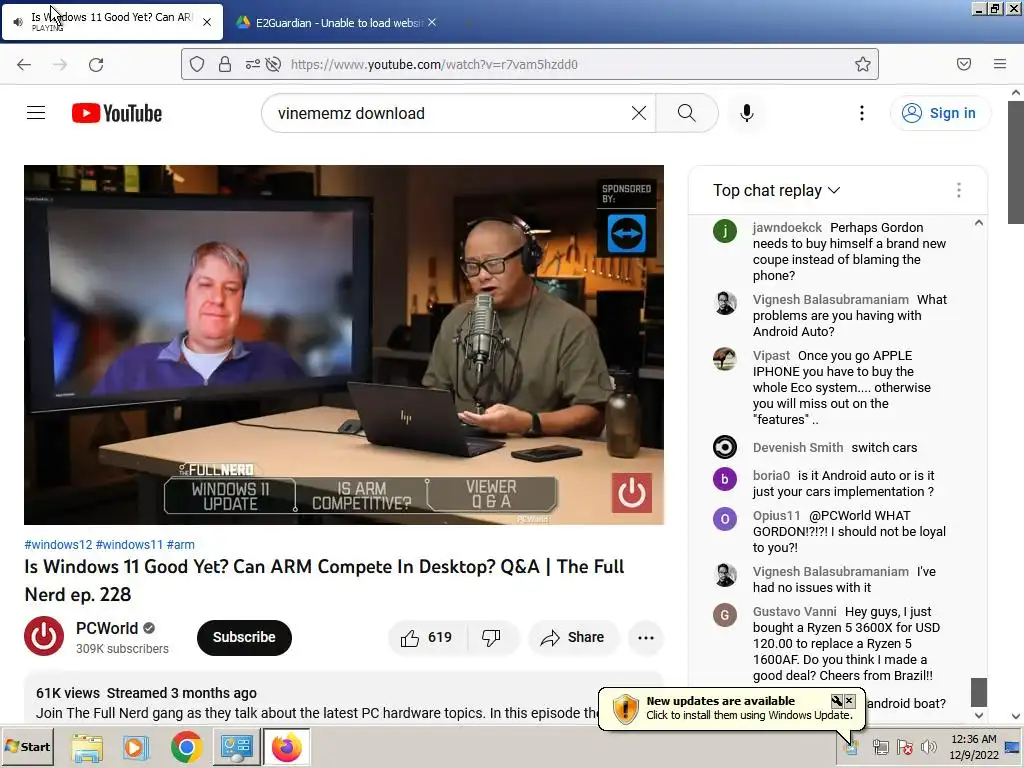Bookmark this page with the star icon
1024x768 pixels.
pos(863,64)
